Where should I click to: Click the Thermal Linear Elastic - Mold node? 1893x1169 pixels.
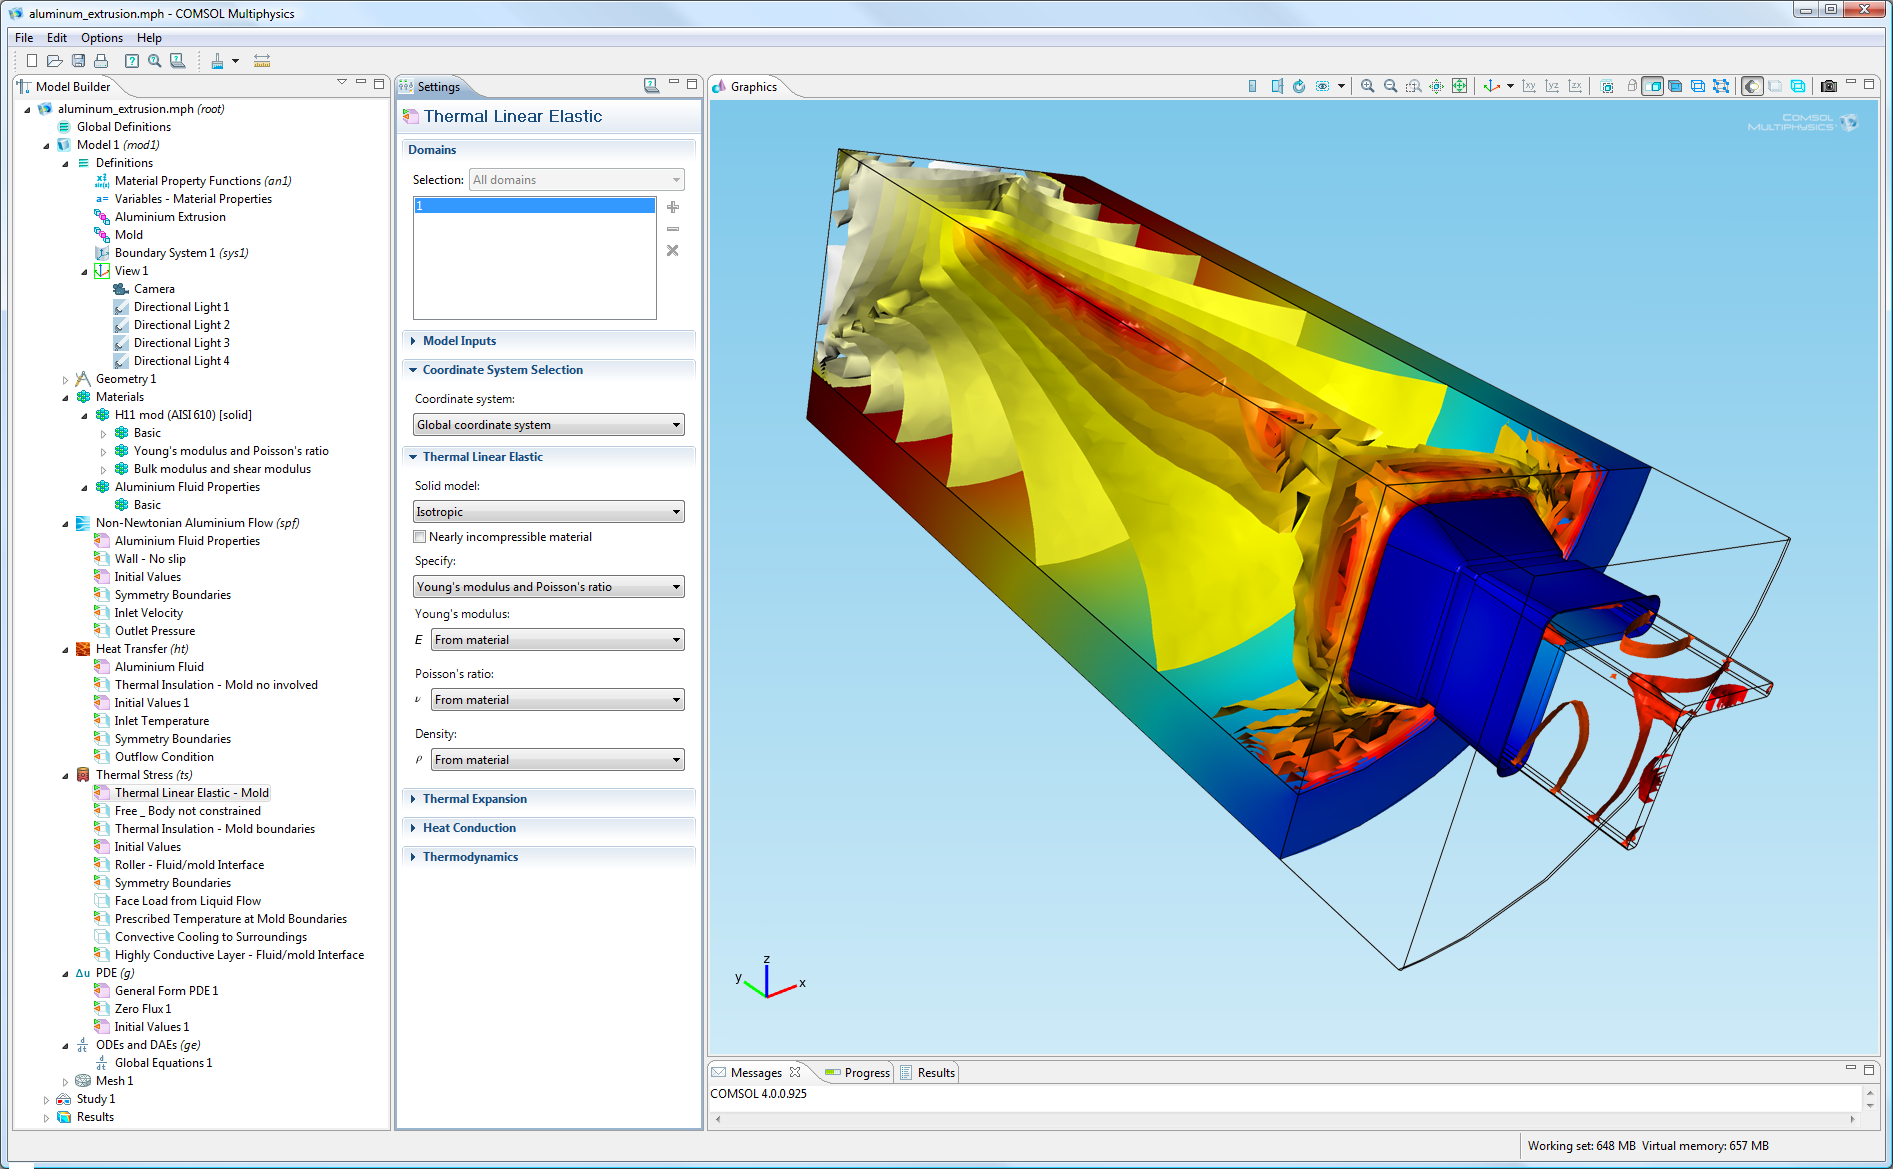tap(191, 792)
